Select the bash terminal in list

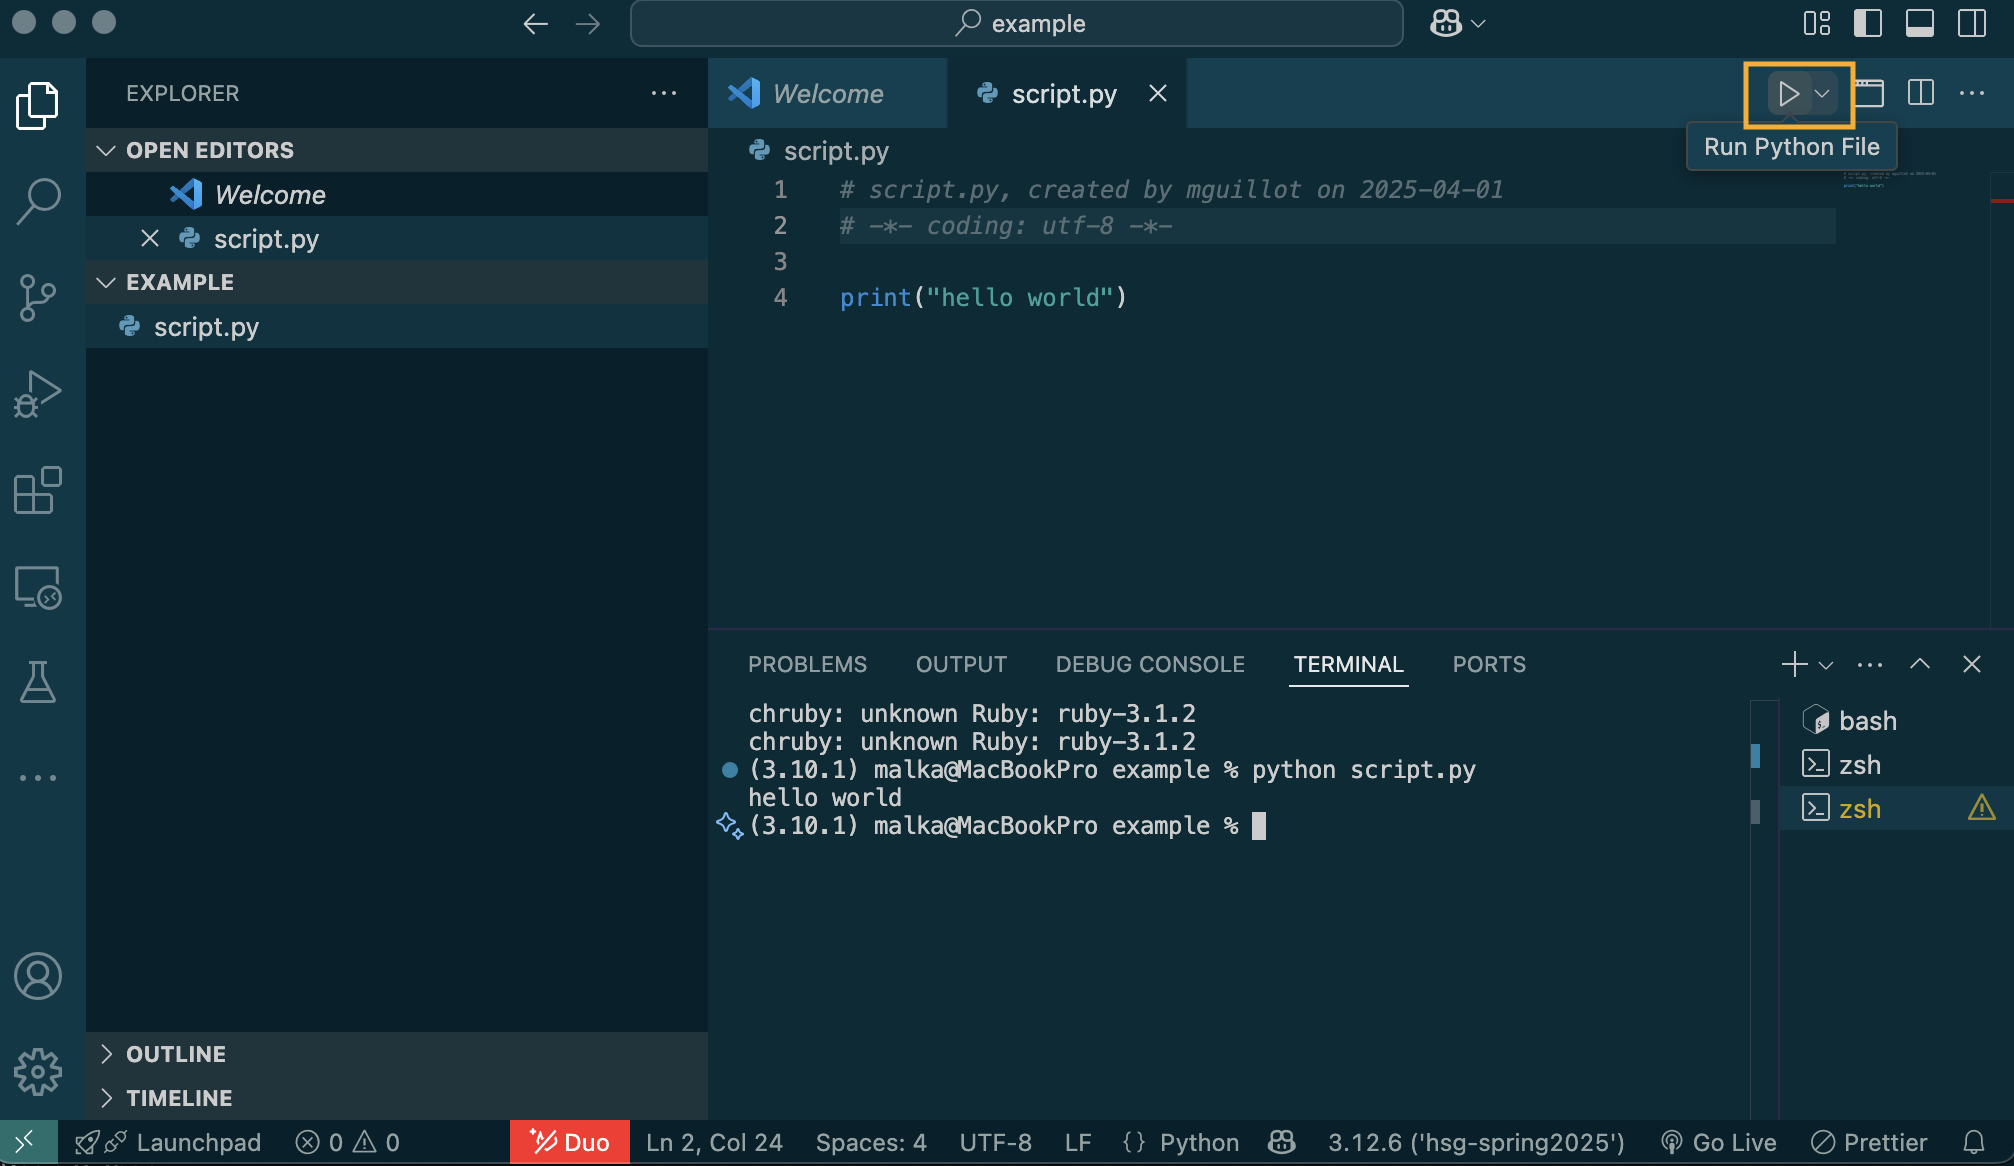(x=1867, y=721)
